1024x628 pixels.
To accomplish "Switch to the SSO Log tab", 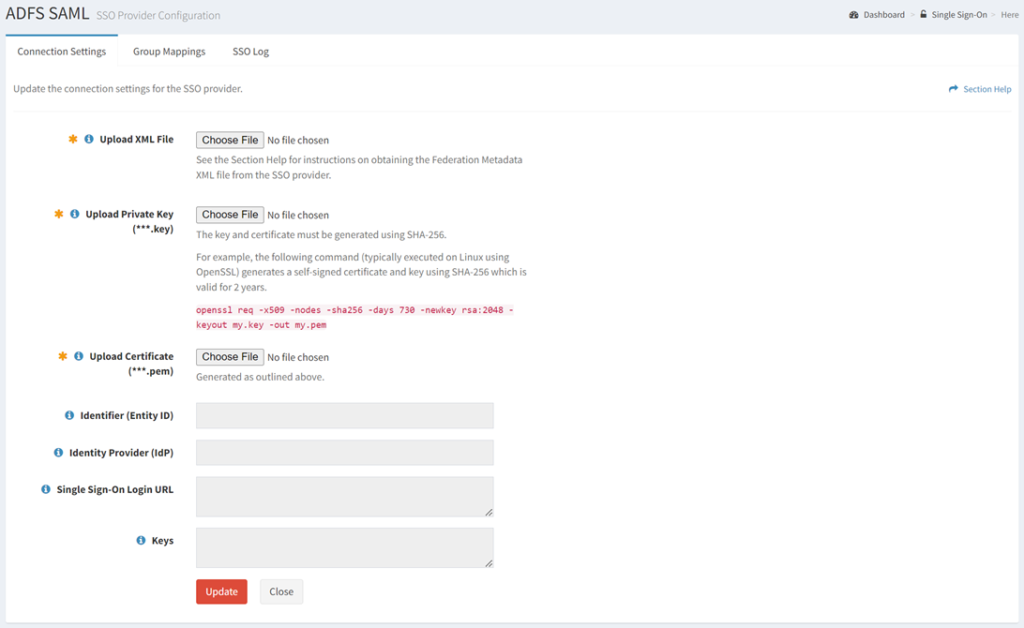I will 250,52.
